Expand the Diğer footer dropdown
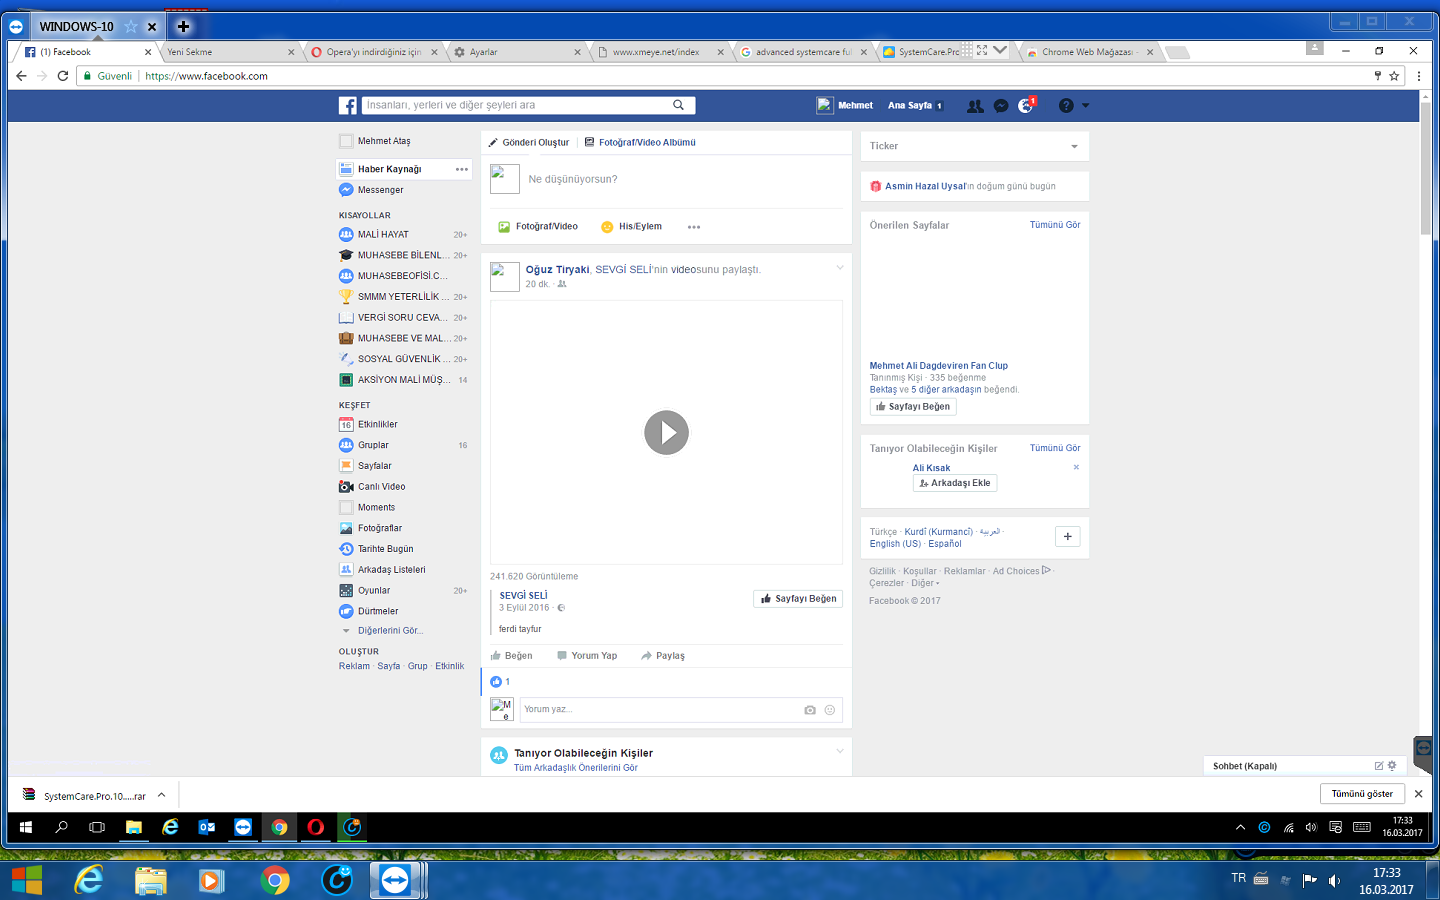Image resolution: width=1440 pixels, height=900 pixels. pos(925,583)
